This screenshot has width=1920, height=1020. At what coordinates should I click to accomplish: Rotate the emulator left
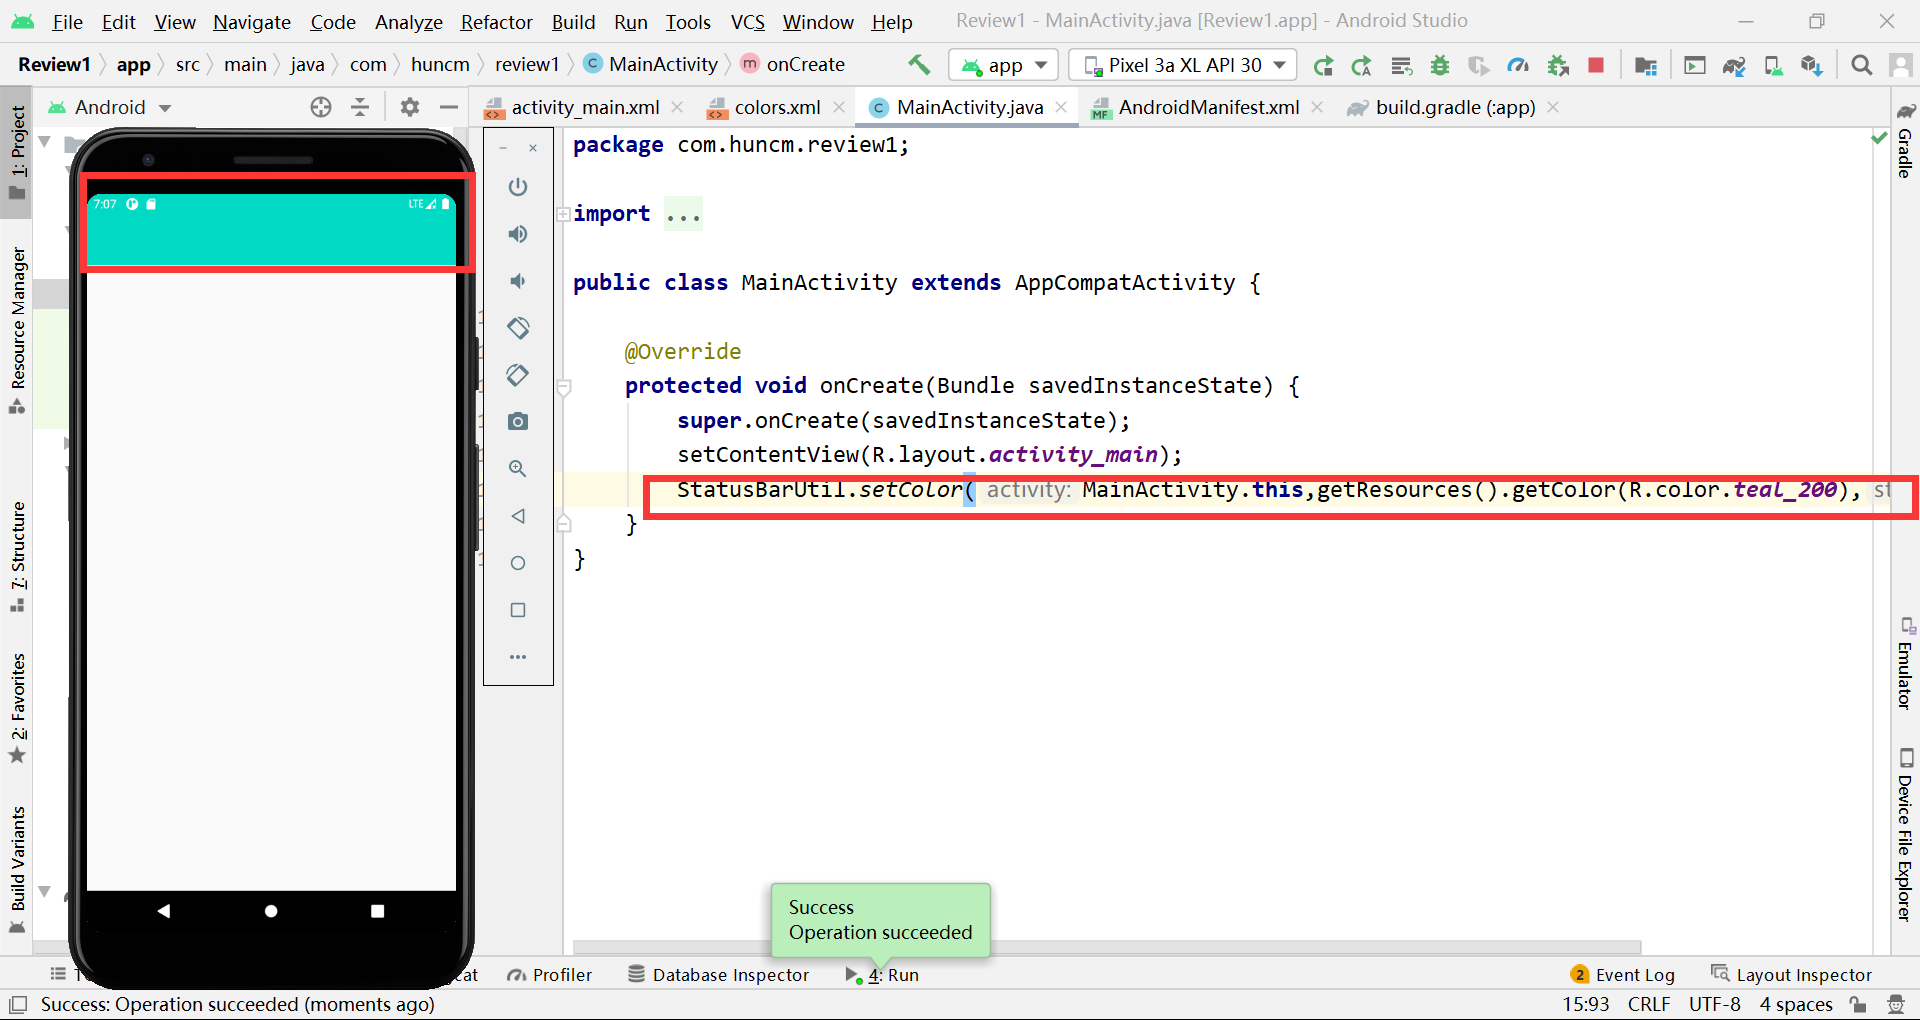(517, 328)
